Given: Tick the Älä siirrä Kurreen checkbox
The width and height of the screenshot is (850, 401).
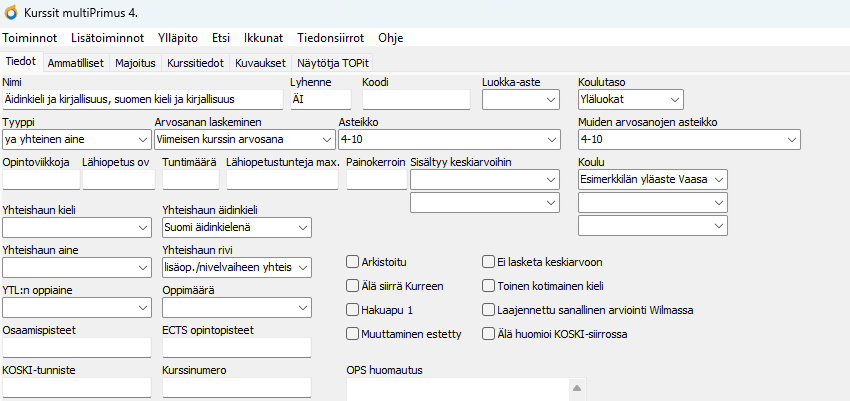Looking at the screenshot, I should (x=352, y=286).
